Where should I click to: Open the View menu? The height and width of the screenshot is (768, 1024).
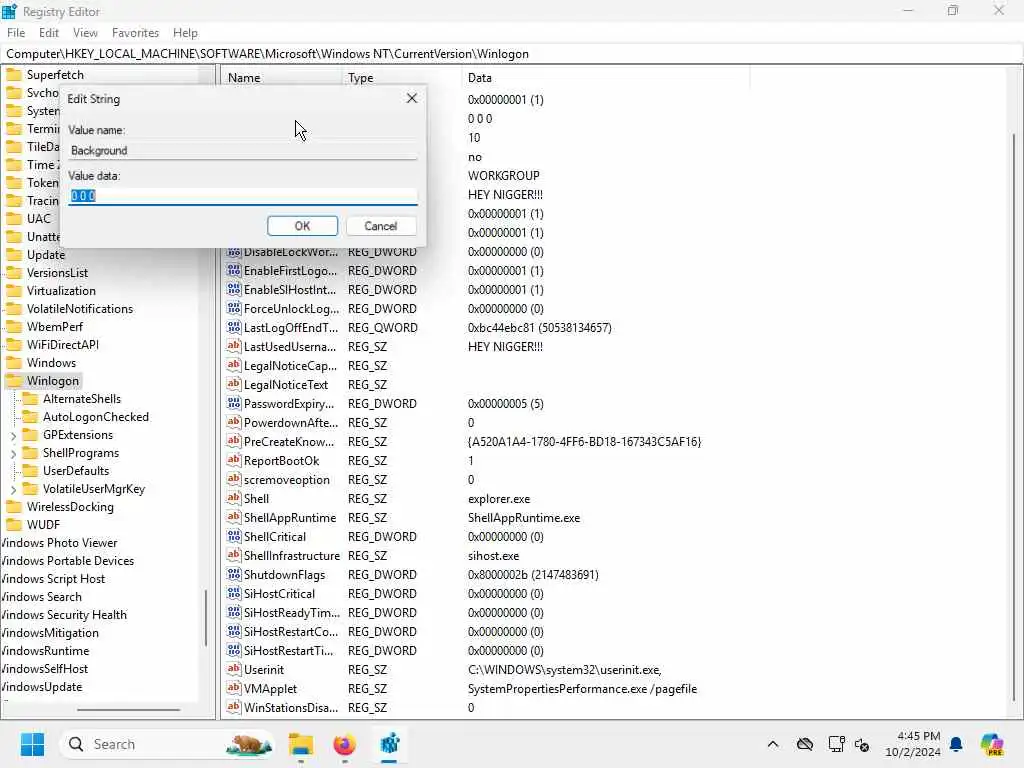tap(85, 33)
